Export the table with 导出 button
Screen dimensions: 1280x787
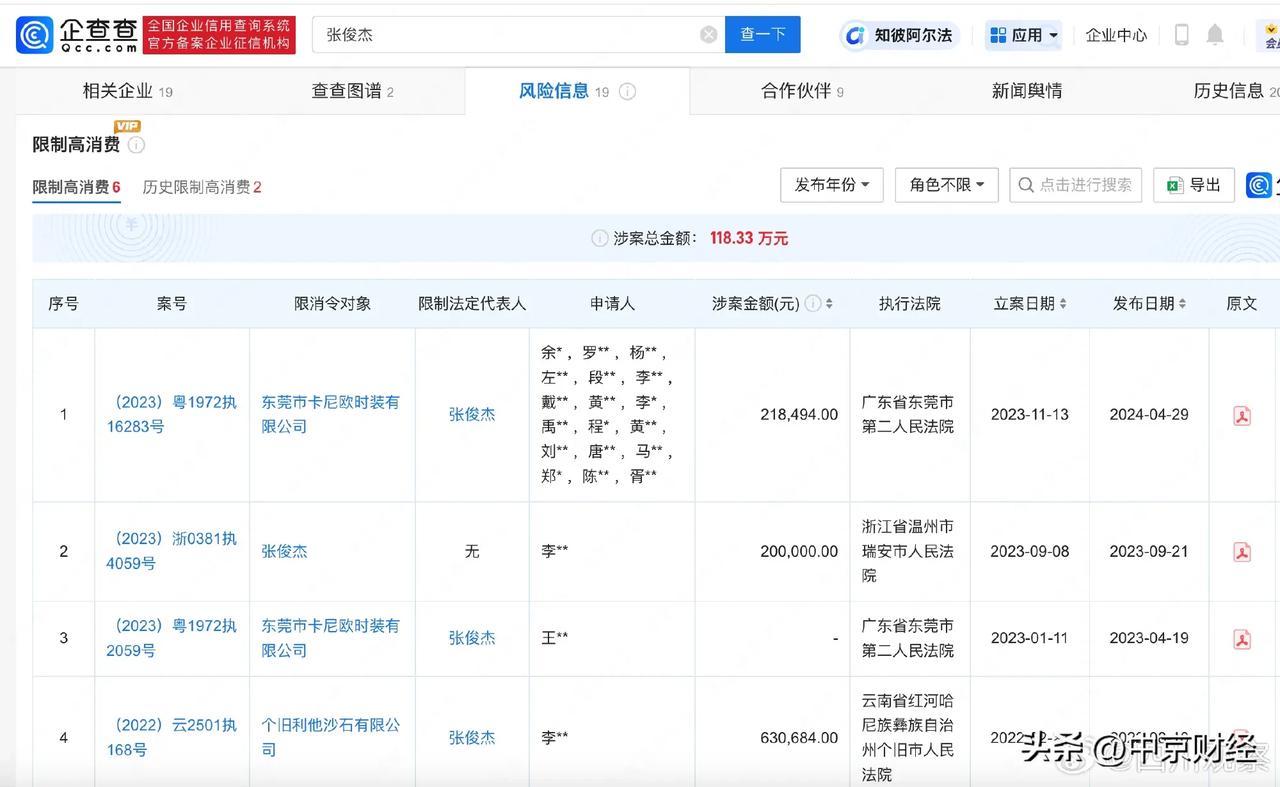tap(1194, 185)
